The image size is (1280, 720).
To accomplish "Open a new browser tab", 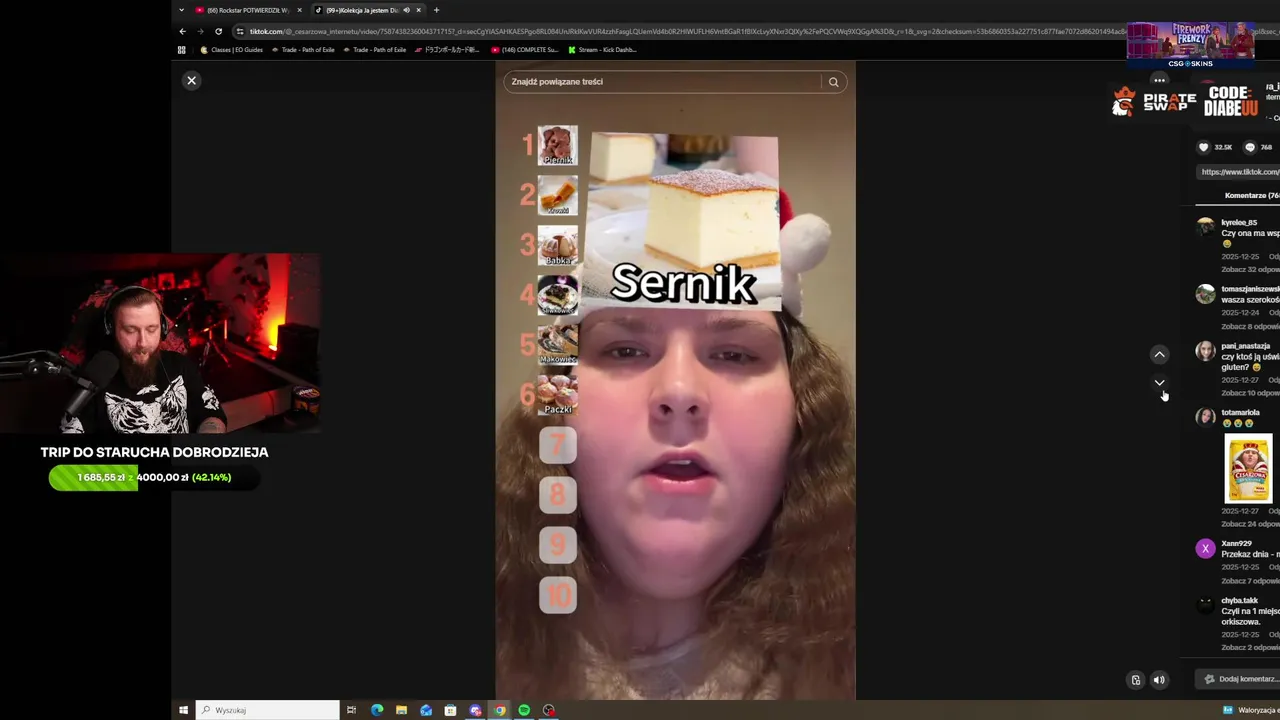I will pos(436,10).
